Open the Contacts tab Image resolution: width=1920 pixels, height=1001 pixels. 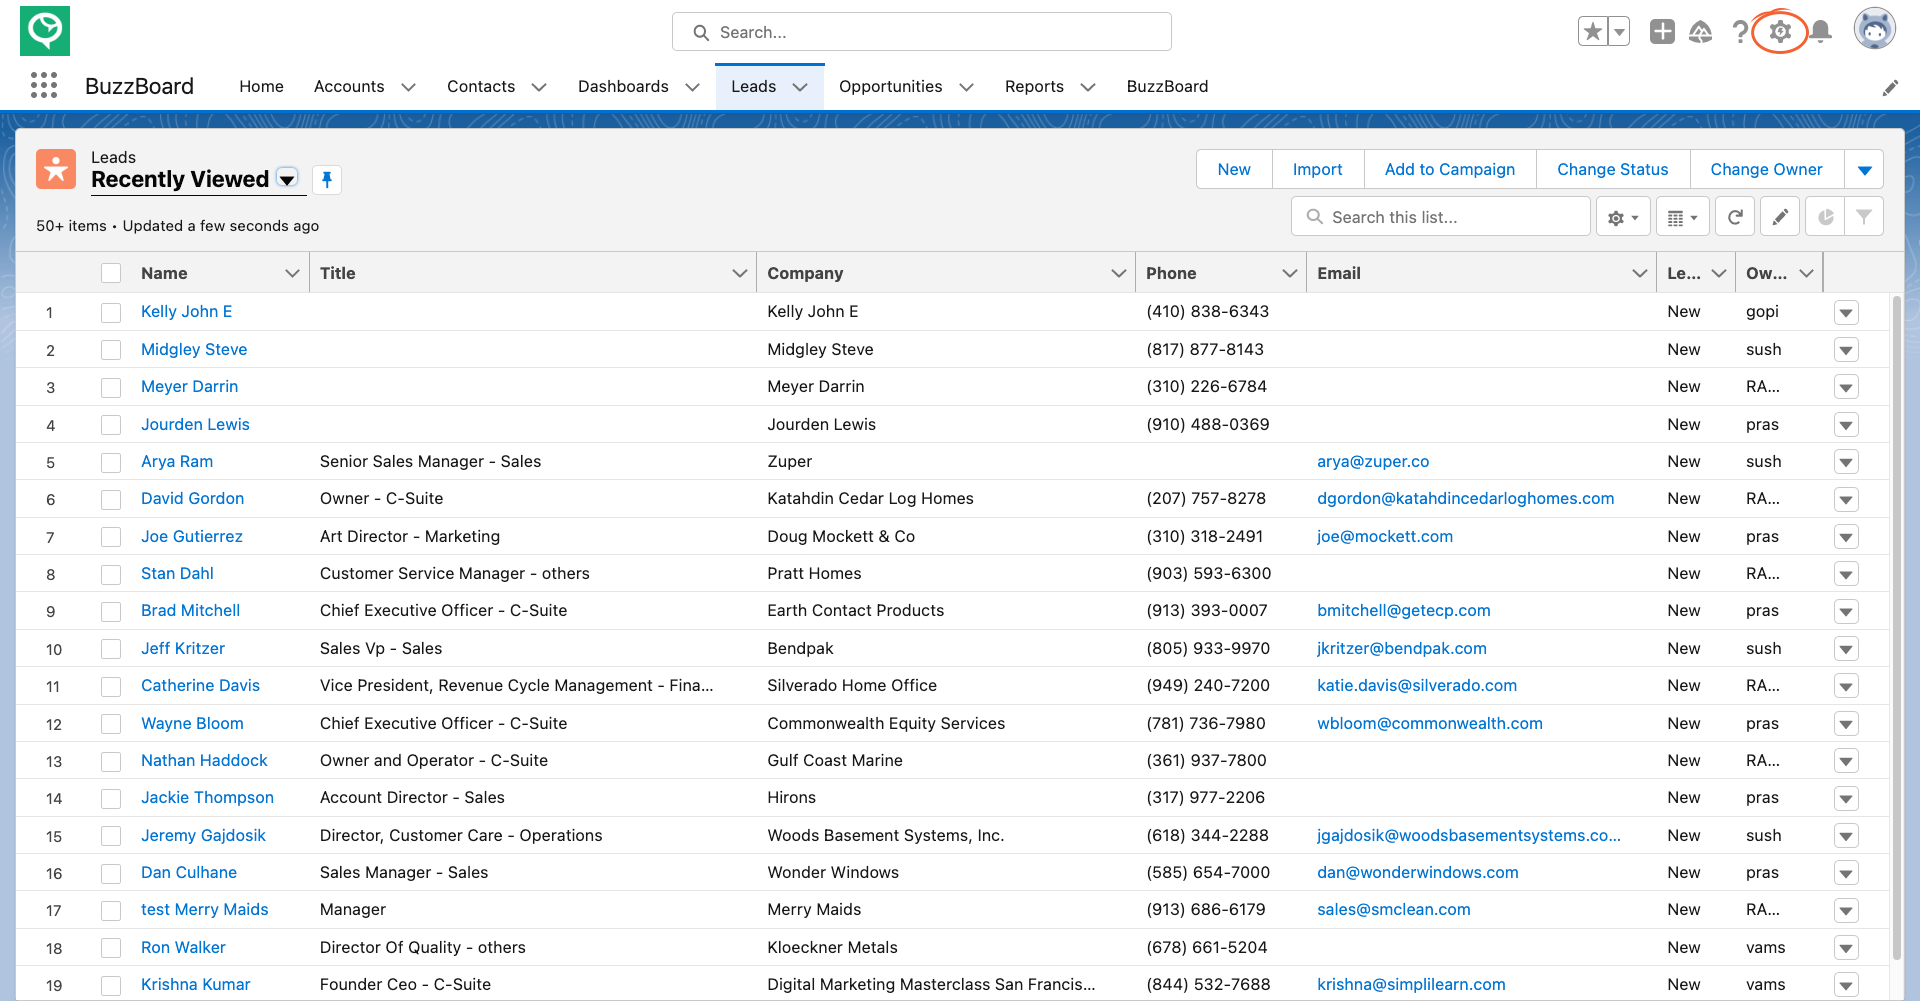click(x=481, y=87)
